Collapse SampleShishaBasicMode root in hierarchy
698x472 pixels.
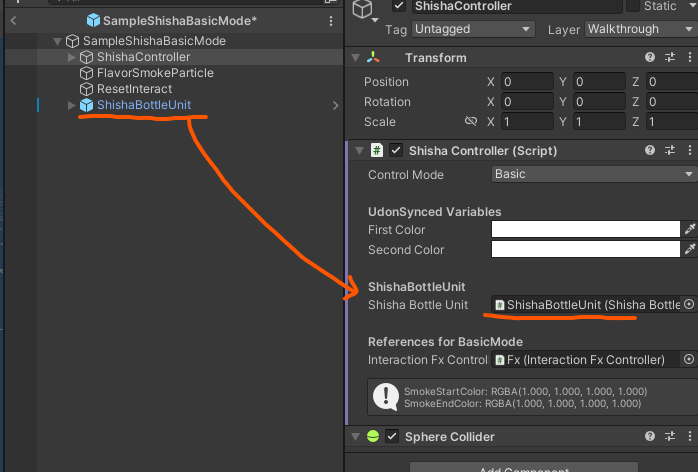click(x=57, y=41)
